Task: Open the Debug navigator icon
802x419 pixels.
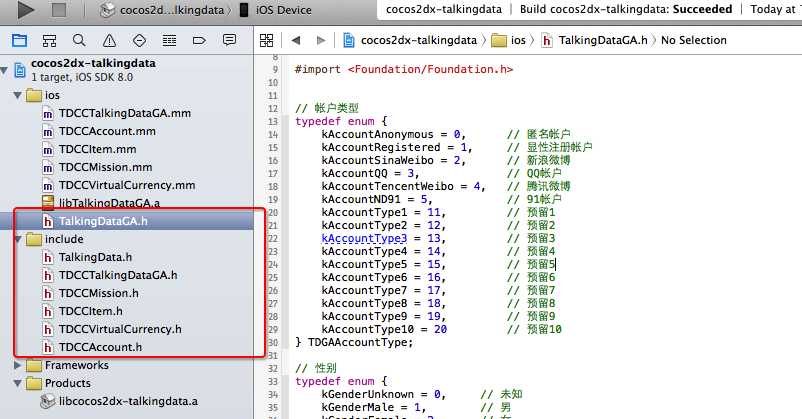Action: pos(169,40)
